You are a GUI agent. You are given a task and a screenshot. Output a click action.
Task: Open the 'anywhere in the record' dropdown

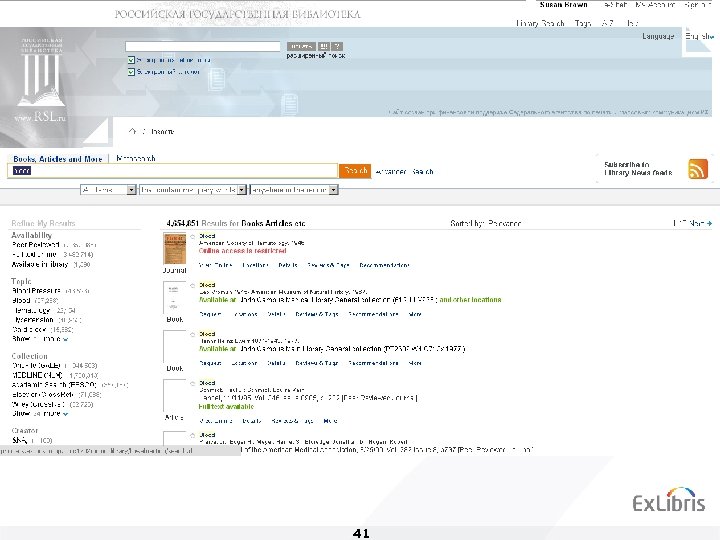pos(294,190)
